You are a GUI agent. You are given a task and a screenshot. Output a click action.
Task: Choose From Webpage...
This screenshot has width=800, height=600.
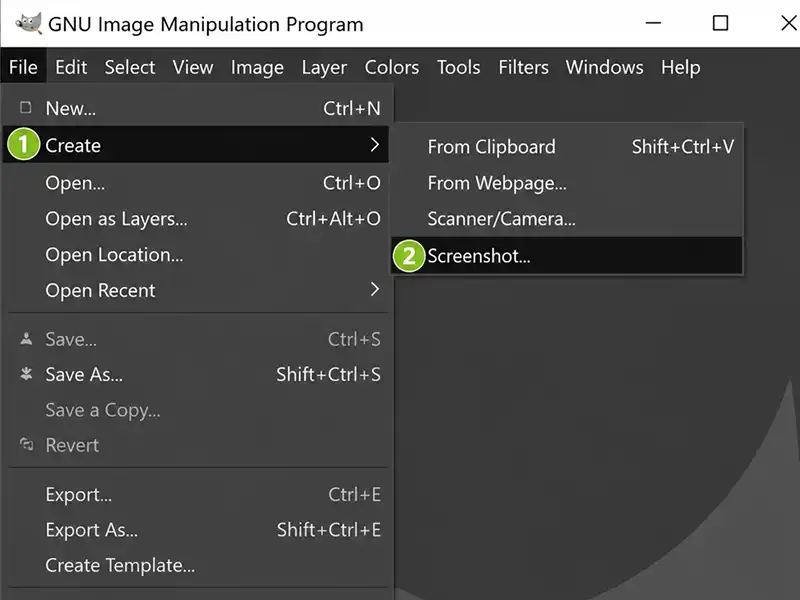(567, 183)
